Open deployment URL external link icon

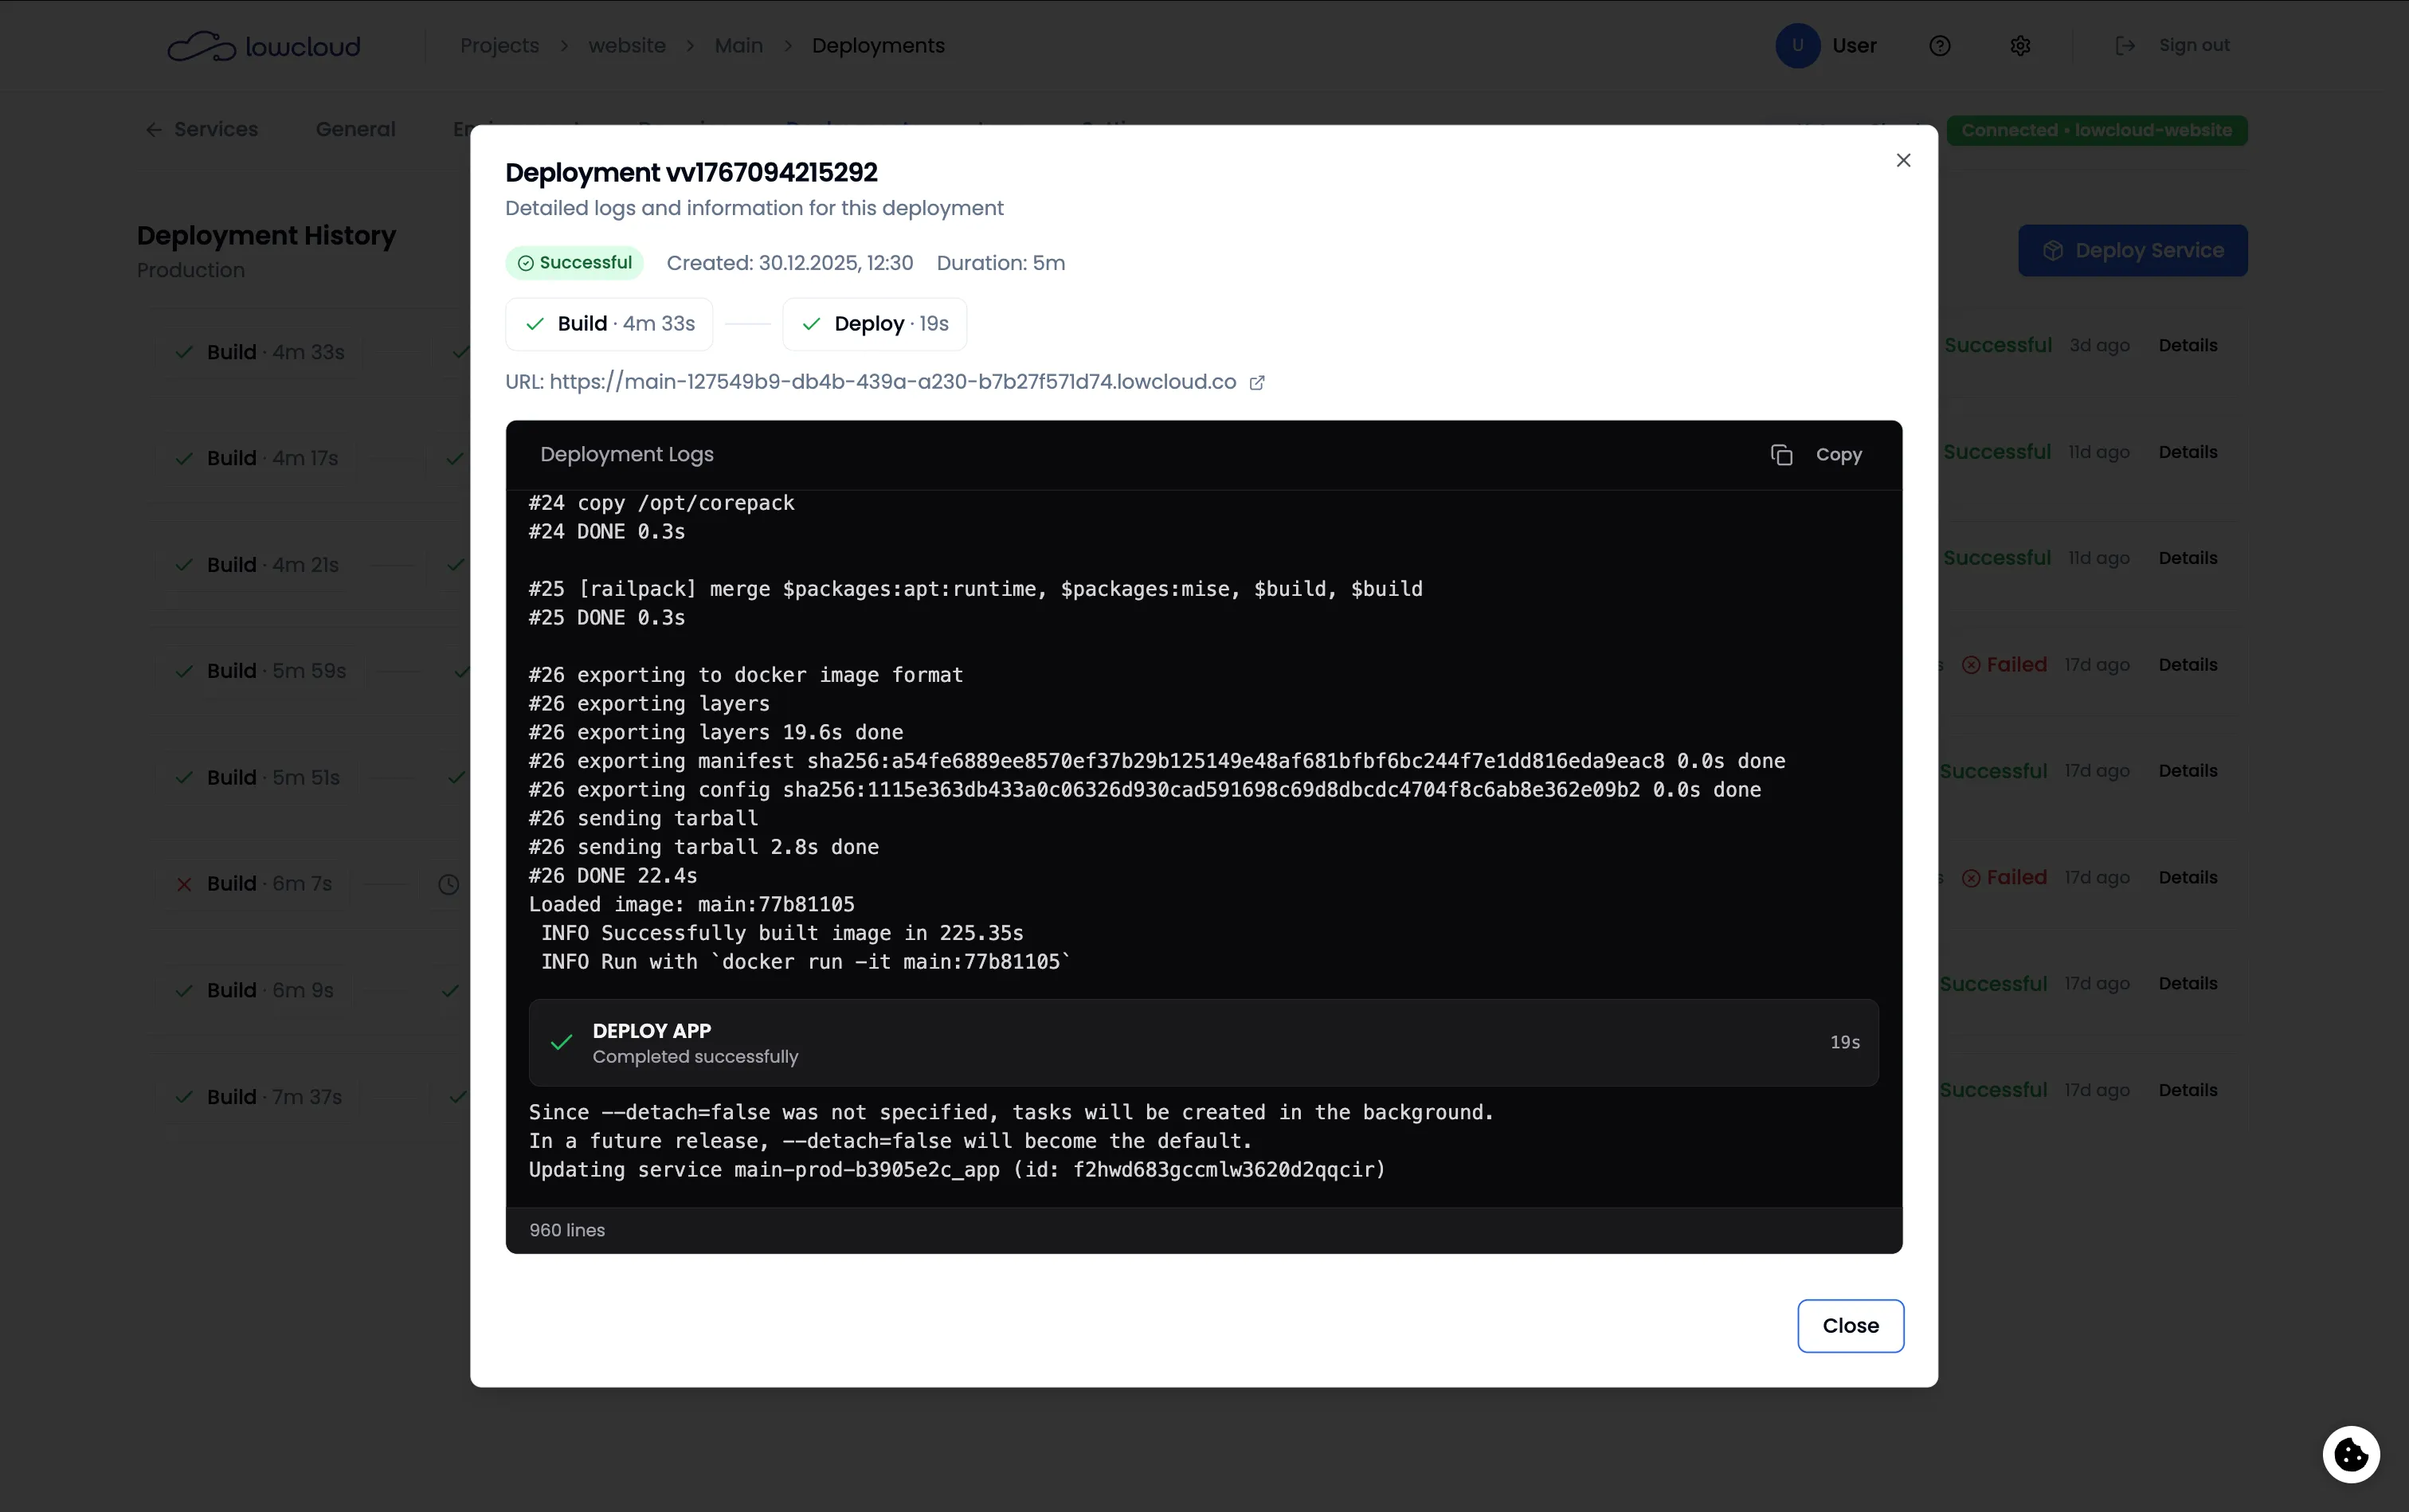point(1257,383)
